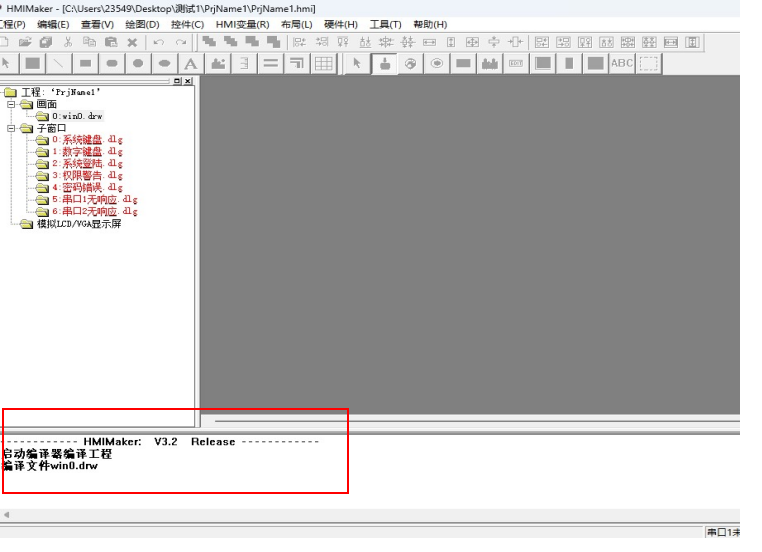Image resolution: width=762 pixels, height=552 pixels.
Task: Select the rounded rectangle drawing tool
Action: [x=112, y=63]
